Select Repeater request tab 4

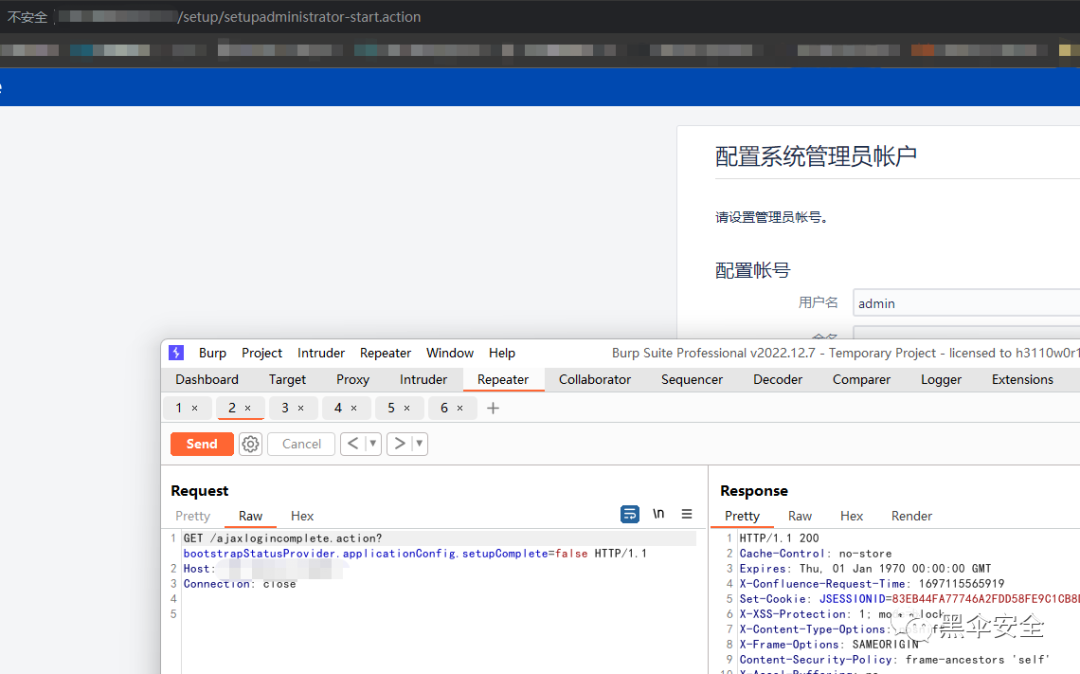(338, 408)
